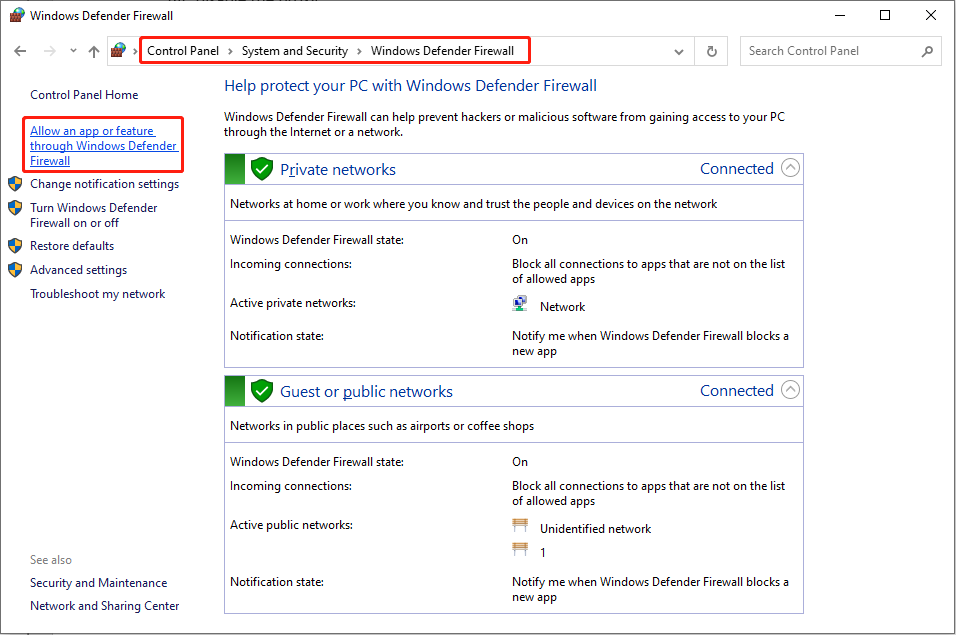Open Turn Windows Defender Firewall on or off
This screenshot has width=956, height=635.
[x=93, y=215]
